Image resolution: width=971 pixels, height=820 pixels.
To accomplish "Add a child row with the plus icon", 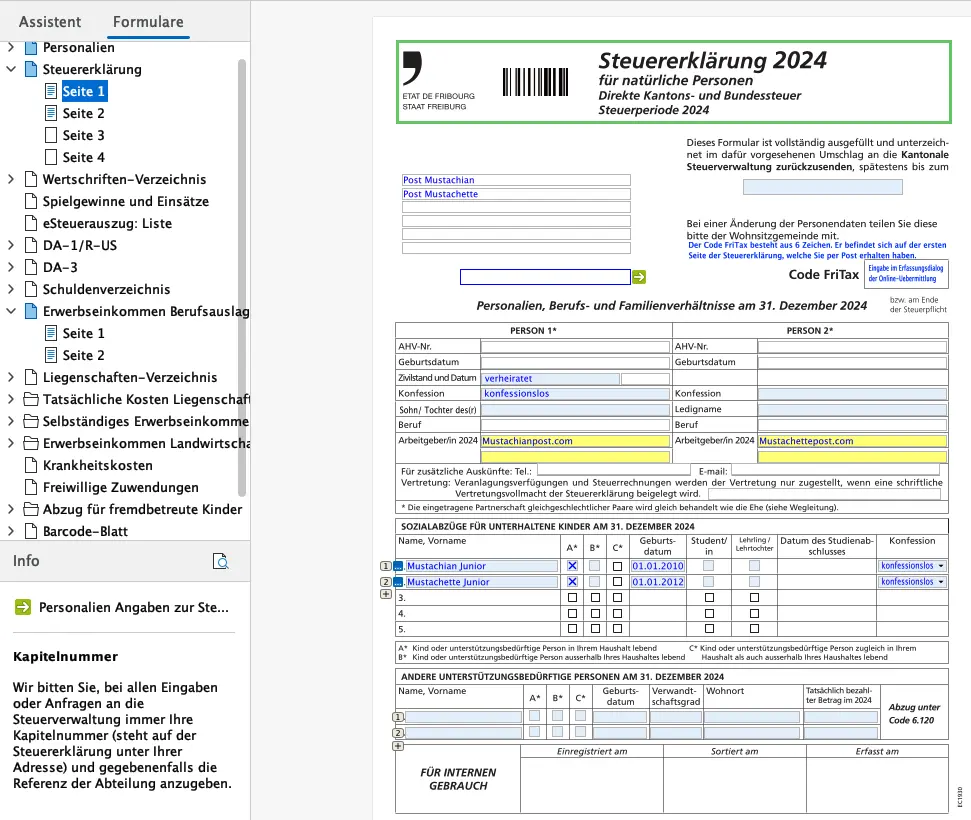I will click(x=386, y=594).
